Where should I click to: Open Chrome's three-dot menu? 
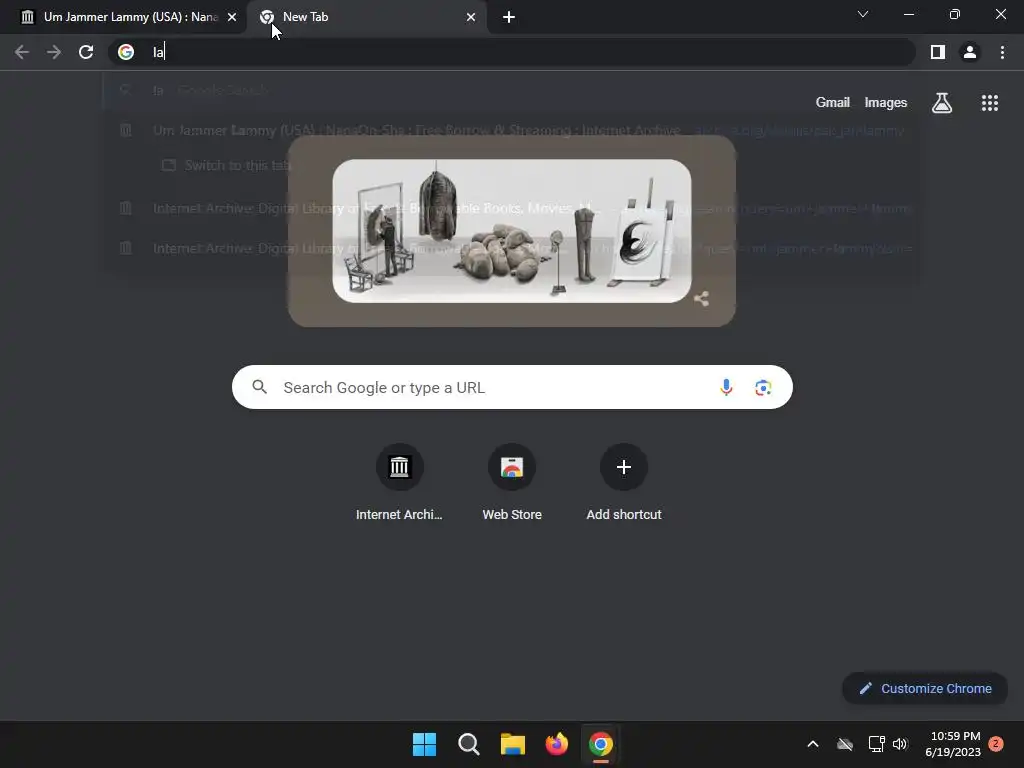tap(1002, 52)
